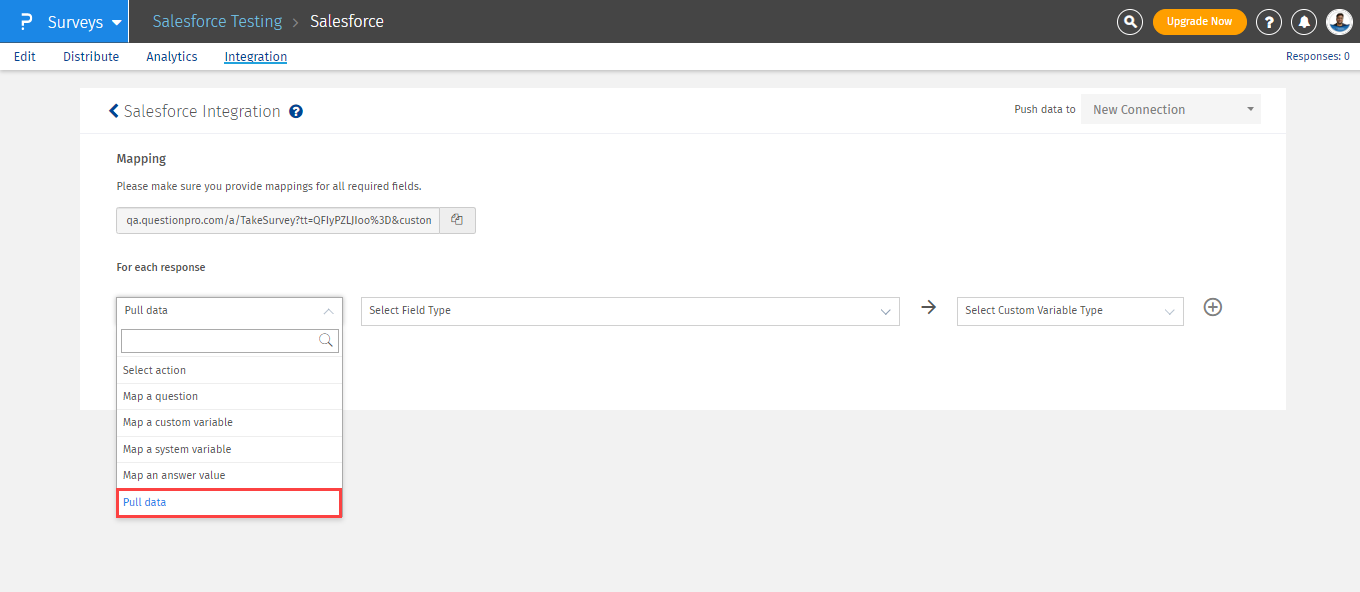Choose Map a custom variable option
1360x592 pixels.
point(229,422)
